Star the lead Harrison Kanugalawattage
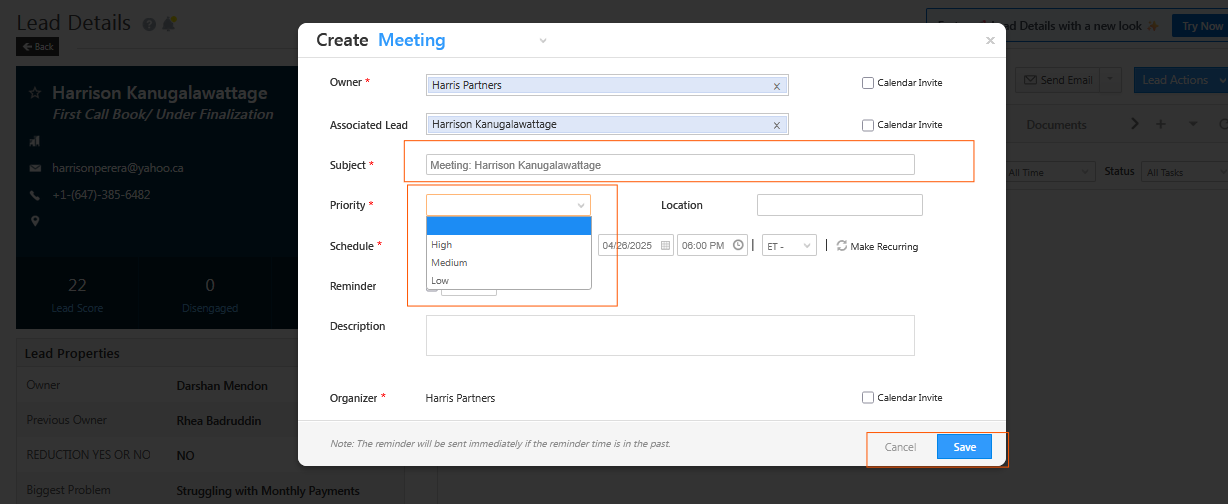 point(35,93)
